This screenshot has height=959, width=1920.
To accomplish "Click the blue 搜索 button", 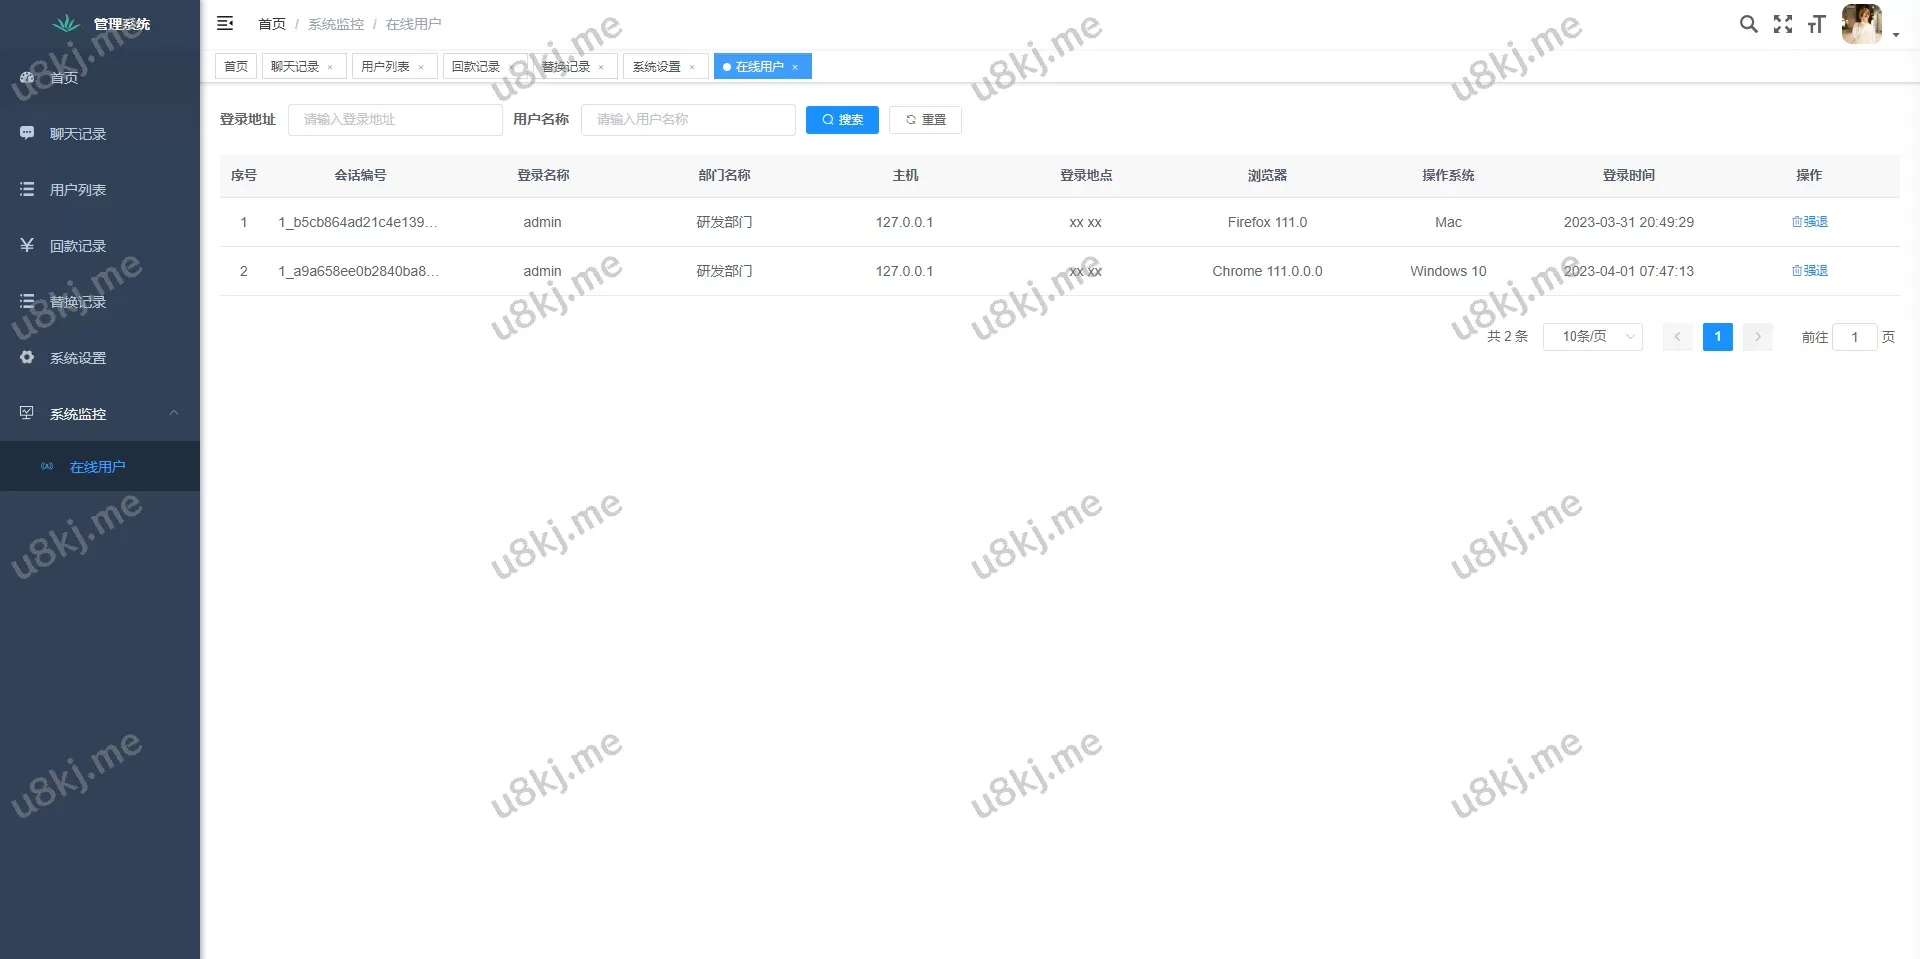I will (x=842, y=120).
